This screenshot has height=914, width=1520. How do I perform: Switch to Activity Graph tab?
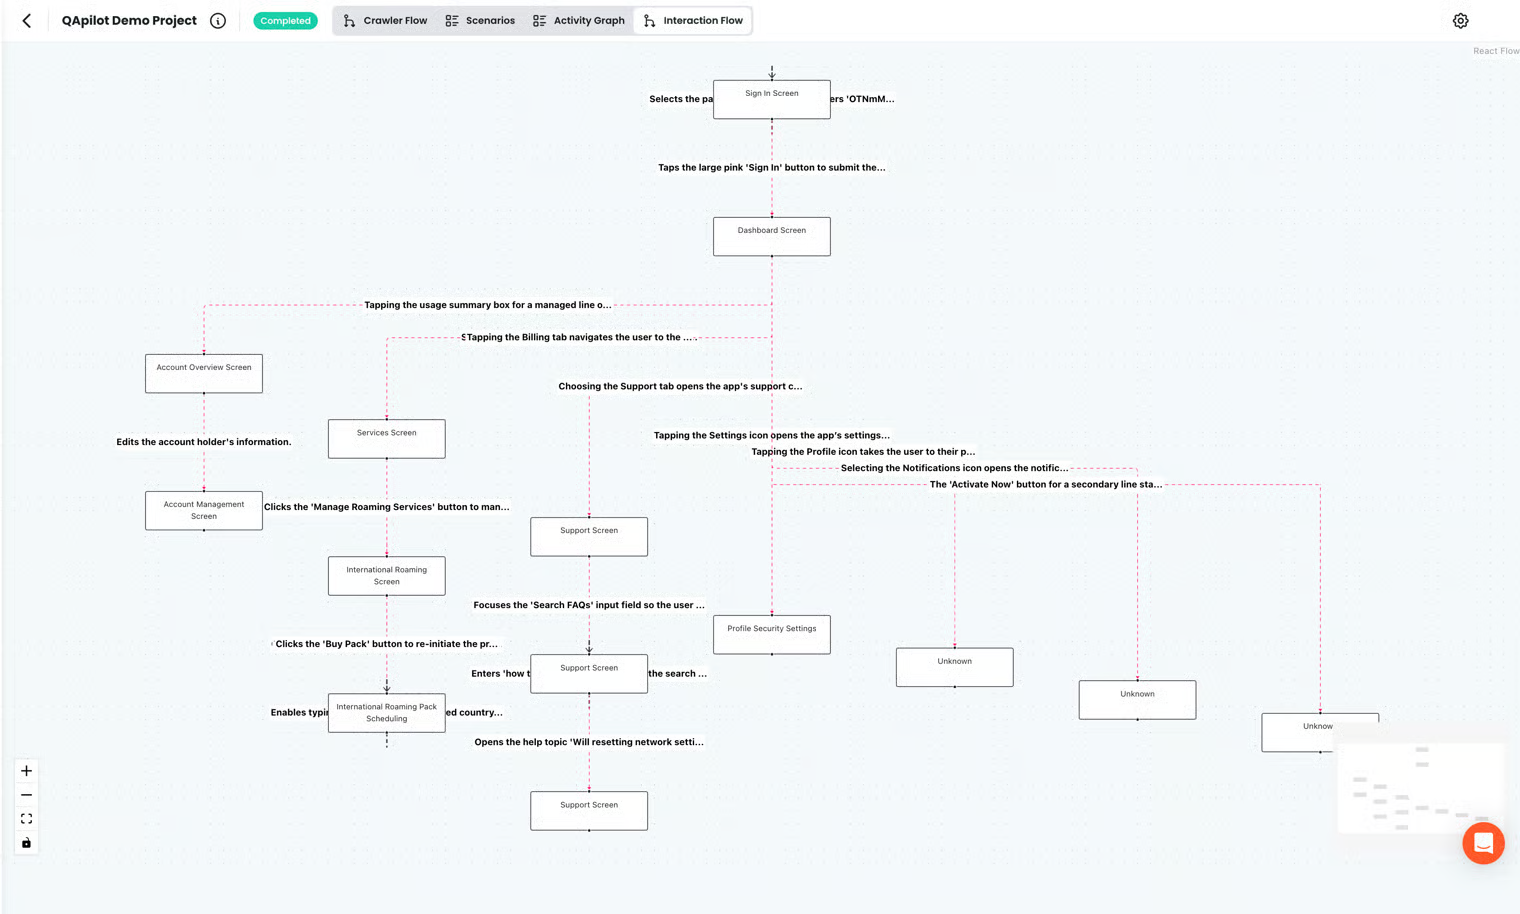(x=579, y=21)
